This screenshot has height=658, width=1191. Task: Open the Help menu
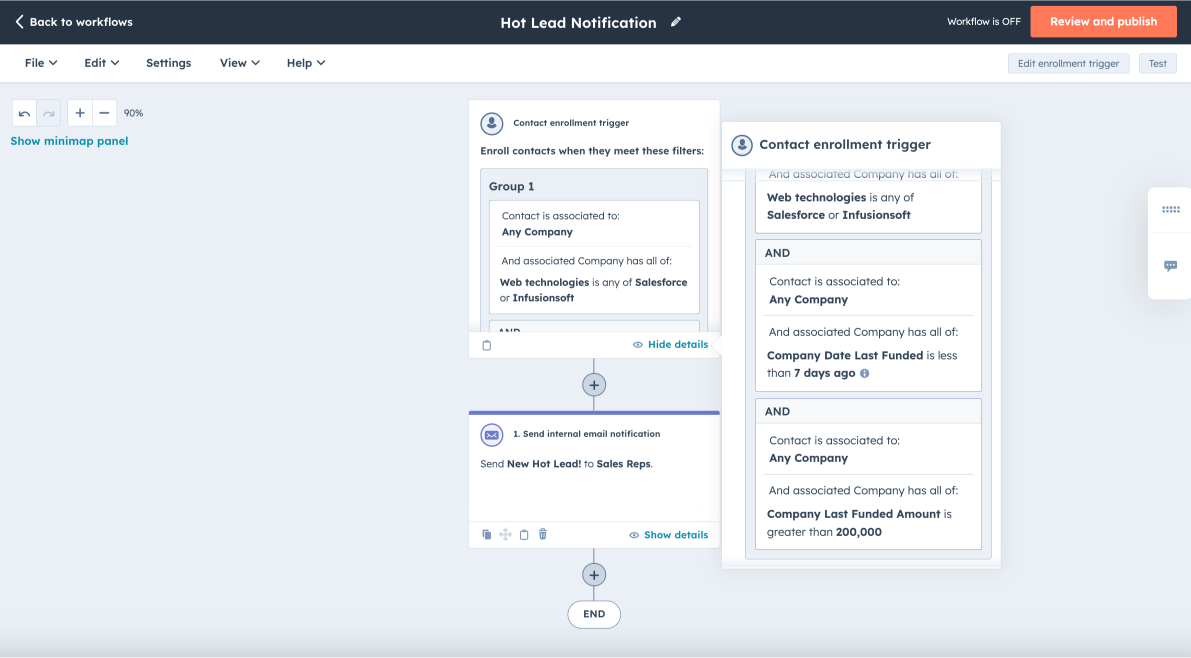(305, 63)
